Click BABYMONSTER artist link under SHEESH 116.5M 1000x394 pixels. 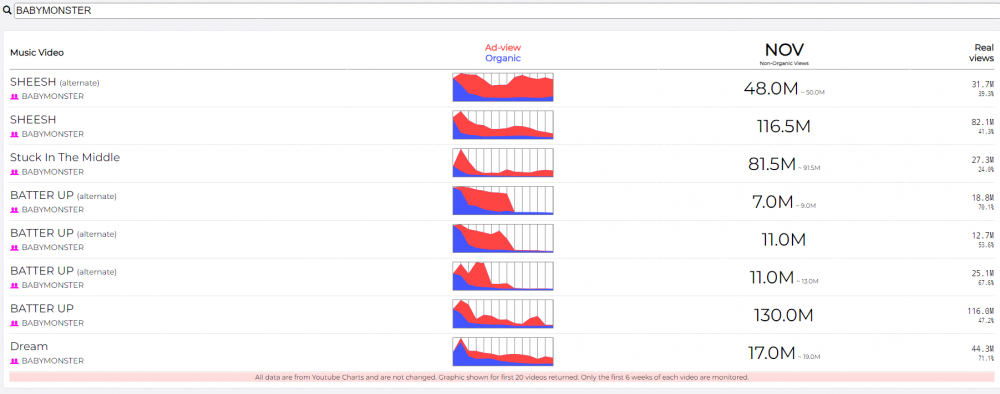52,135
